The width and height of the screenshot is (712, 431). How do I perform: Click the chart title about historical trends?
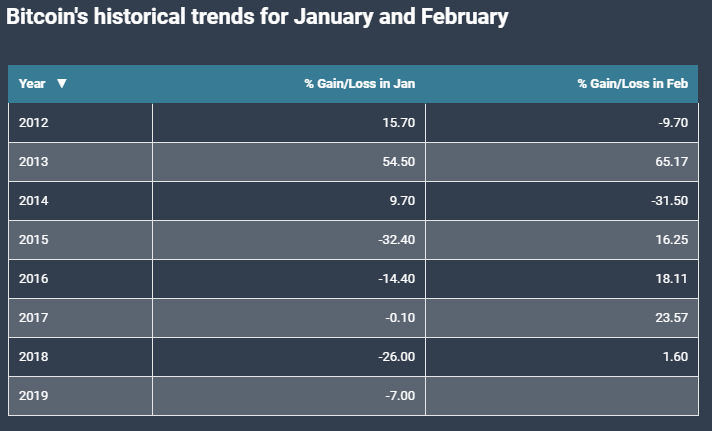pyautogui.click(x=258, y=17)
